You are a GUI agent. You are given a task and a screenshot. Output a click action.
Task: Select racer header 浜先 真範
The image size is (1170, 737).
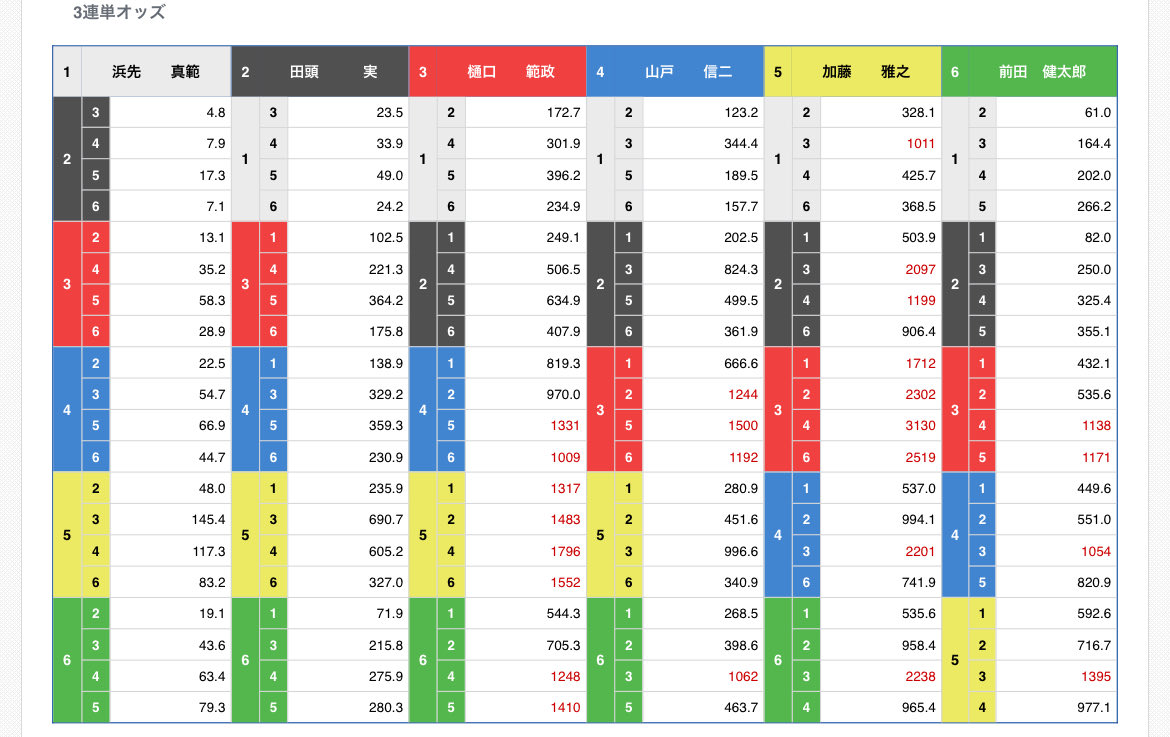156,72
